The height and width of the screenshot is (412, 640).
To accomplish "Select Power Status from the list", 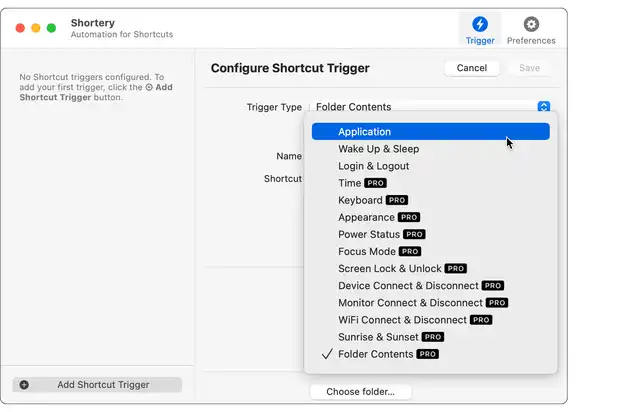I will click(x=369, y=234).
